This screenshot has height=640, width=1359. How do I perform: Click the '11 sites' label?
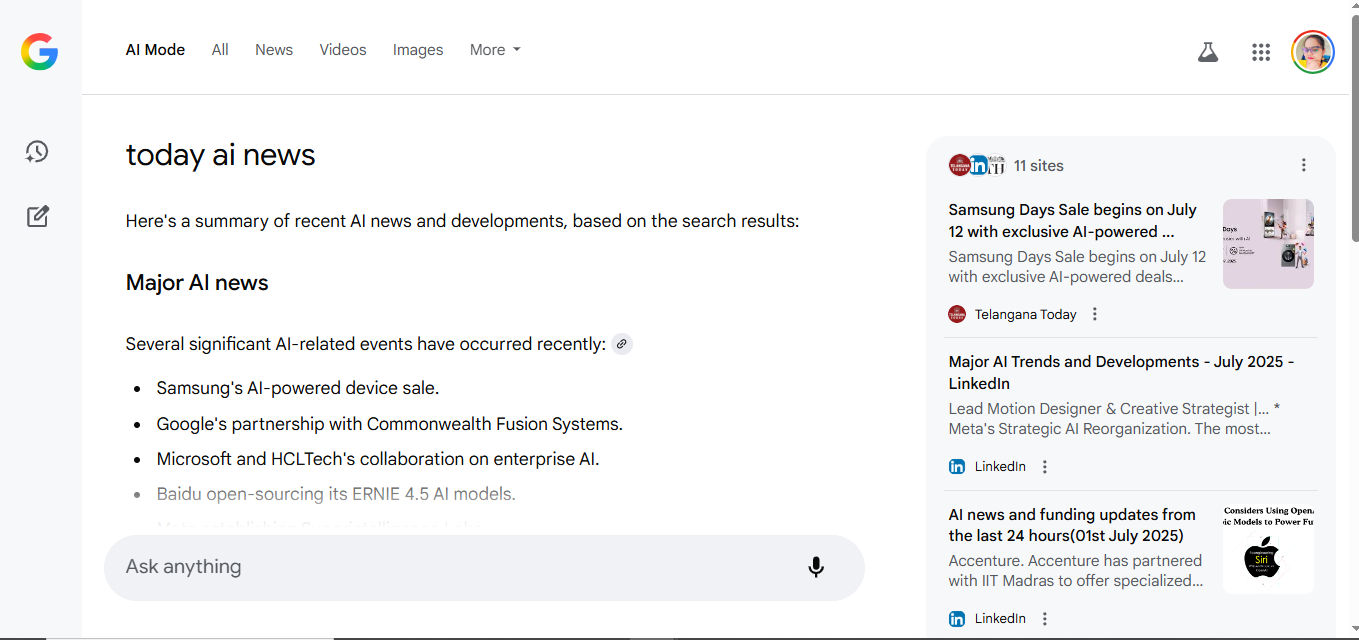click(1039, 166)
